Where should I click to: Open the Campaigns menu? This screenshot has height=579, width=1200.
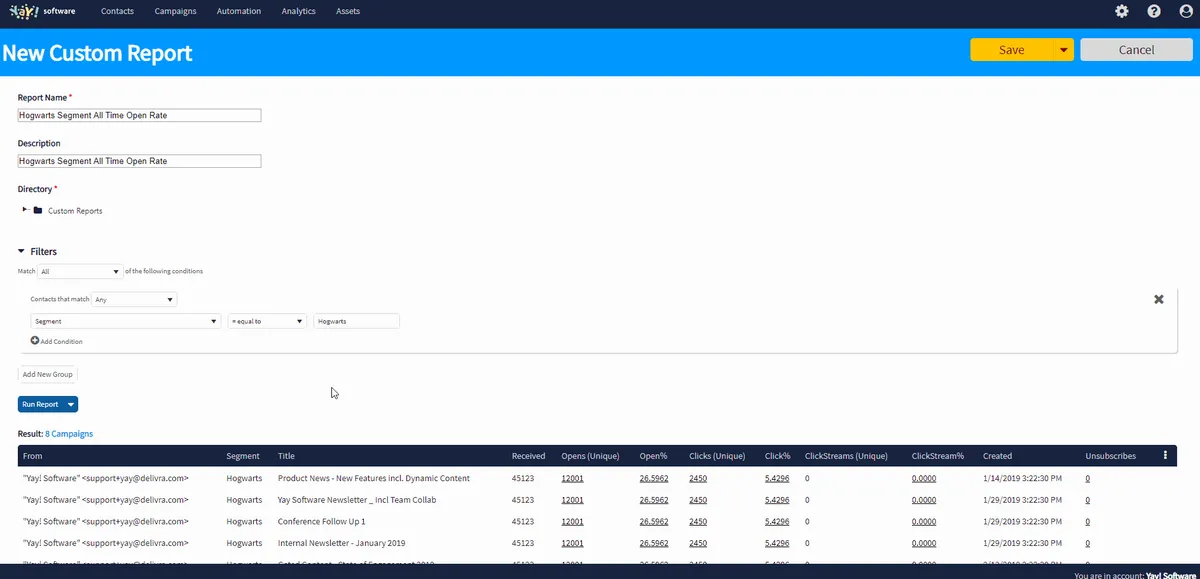[x=176, y=11]
